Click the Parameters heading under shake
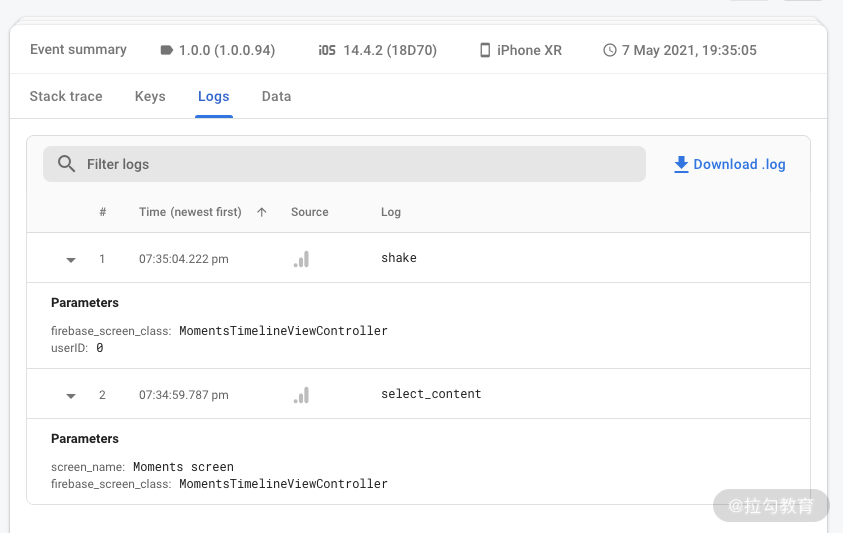 point(85,303)
